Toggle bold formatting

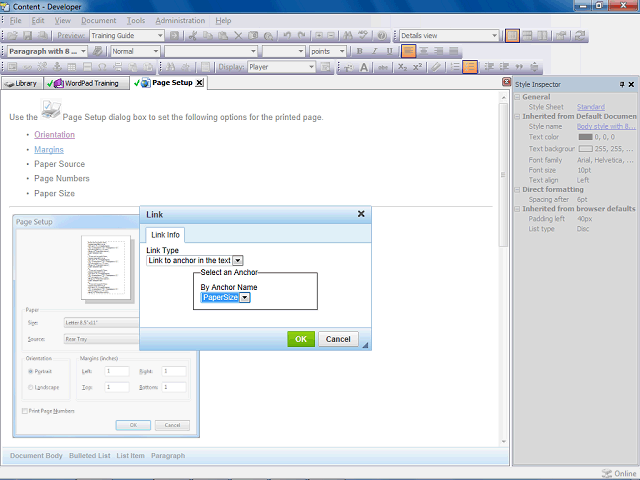(359, 51)
